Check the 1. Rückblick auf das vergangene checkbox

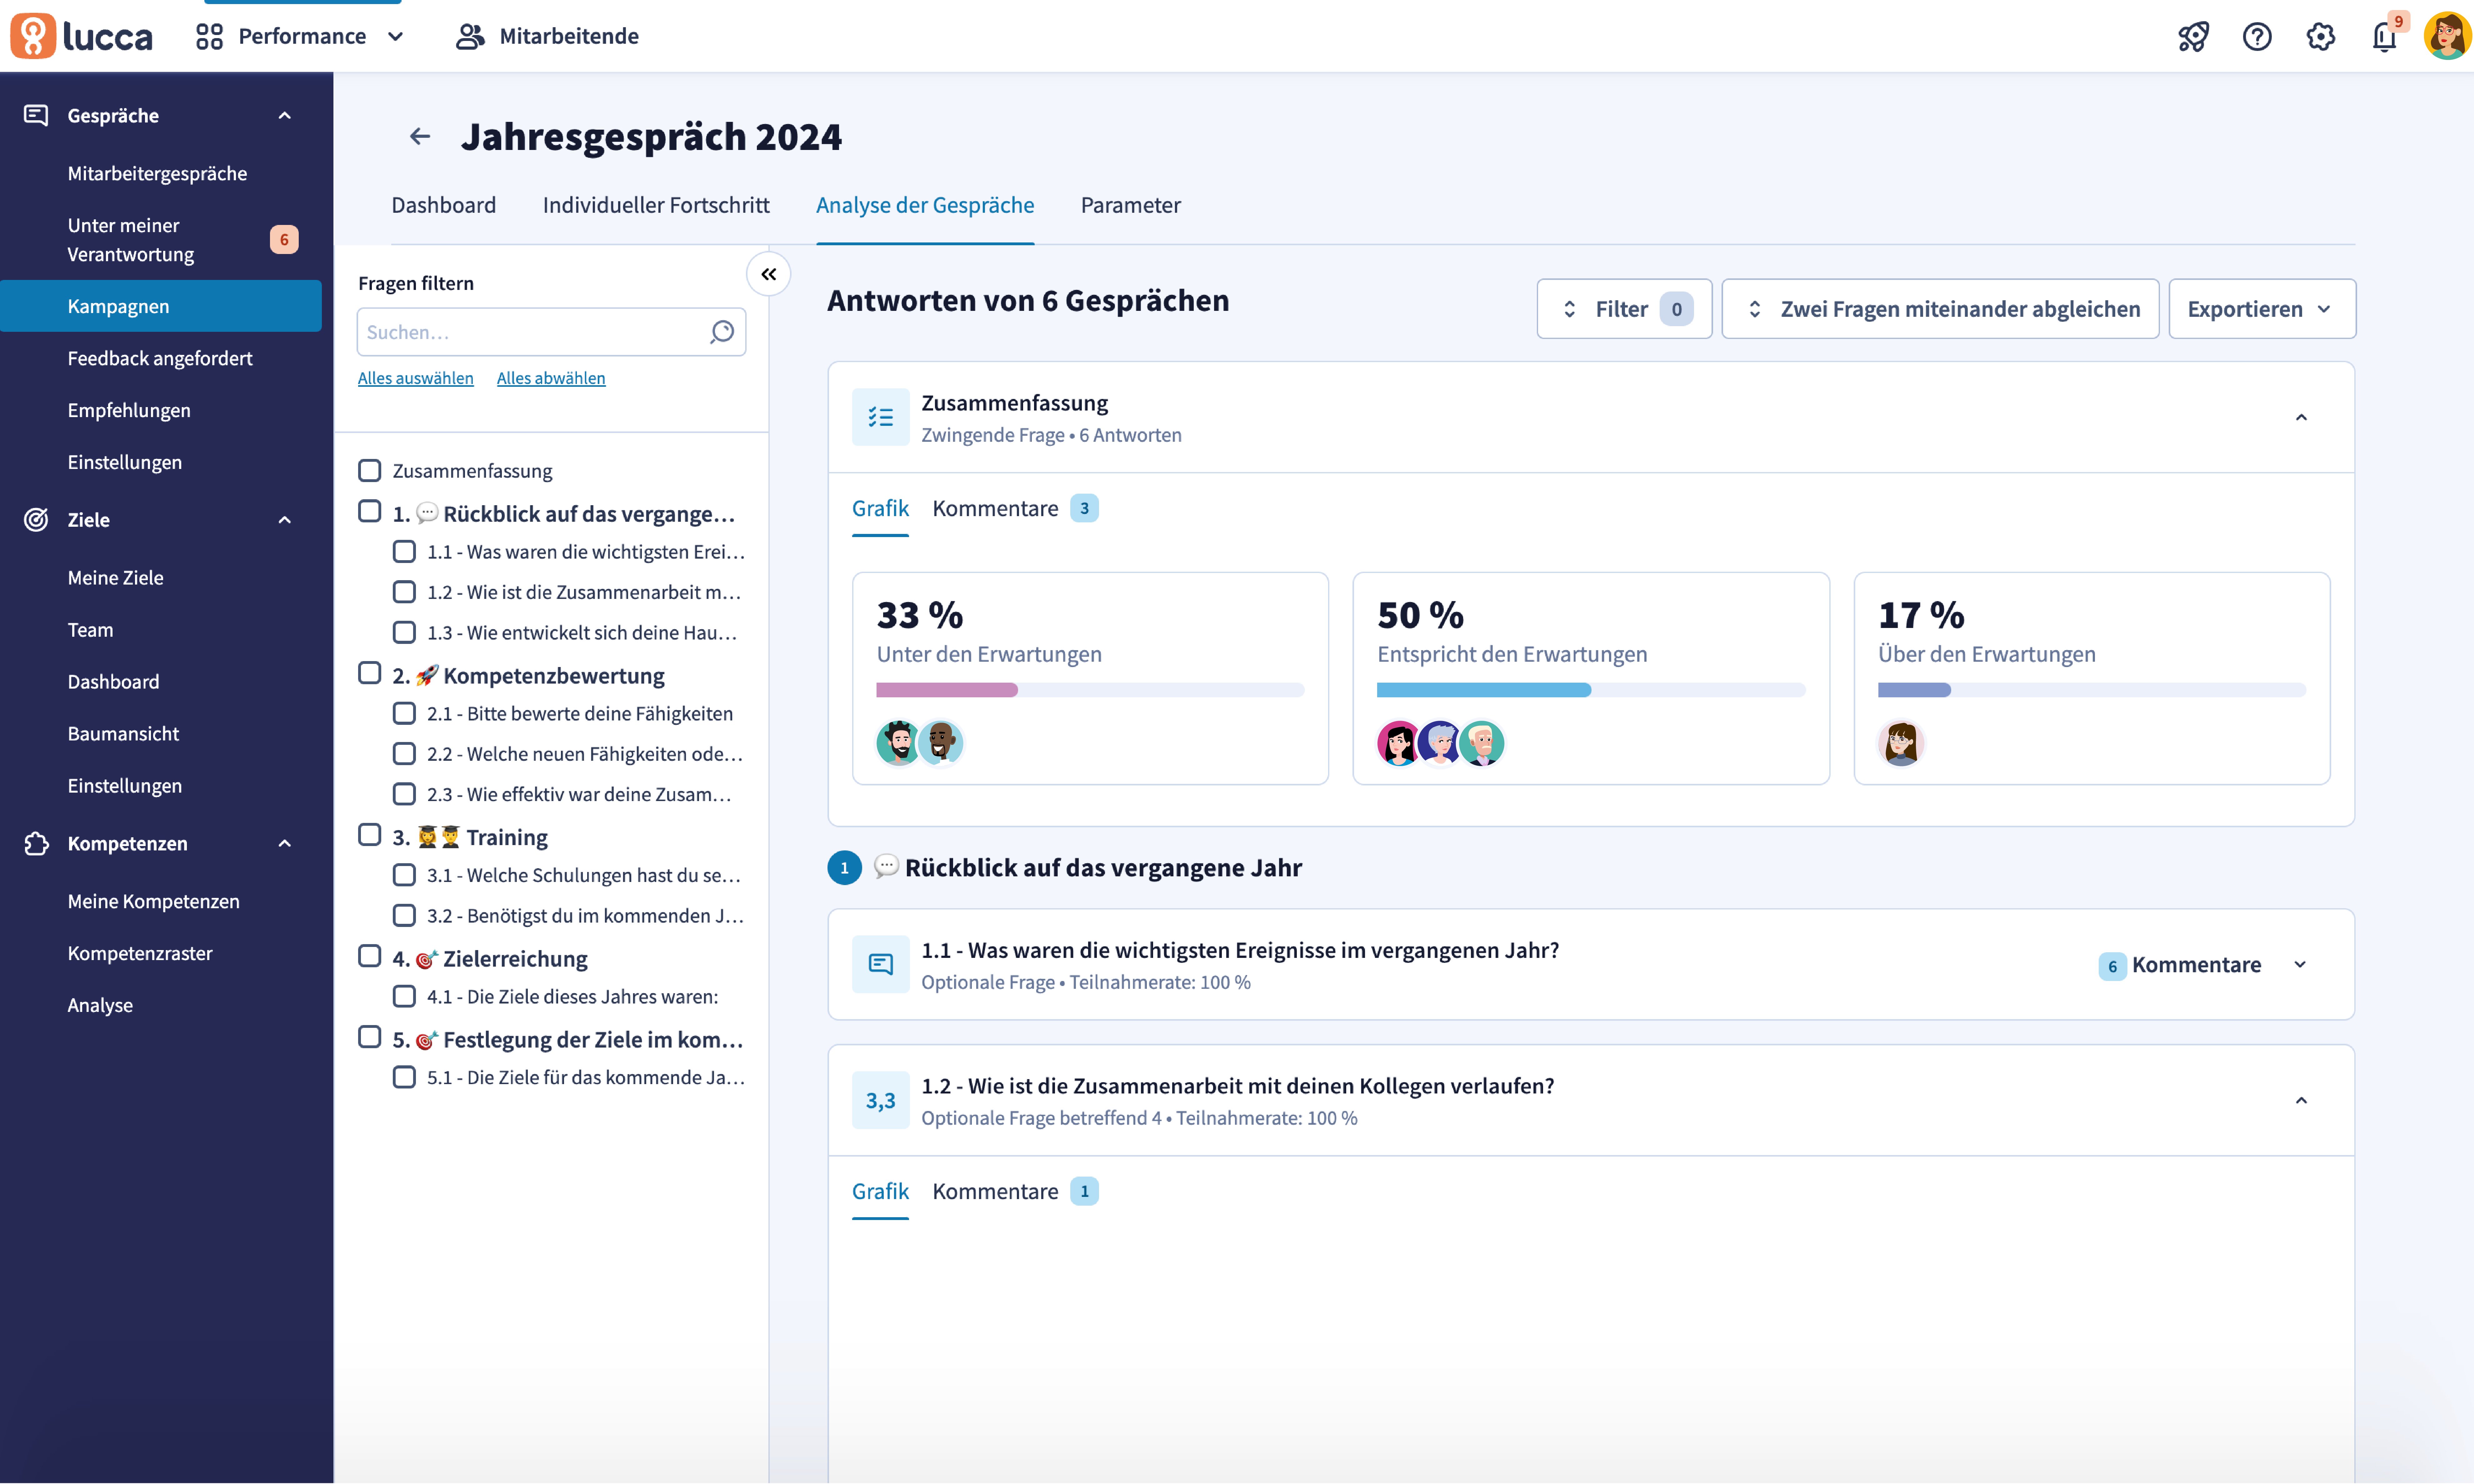pos(370,511)
